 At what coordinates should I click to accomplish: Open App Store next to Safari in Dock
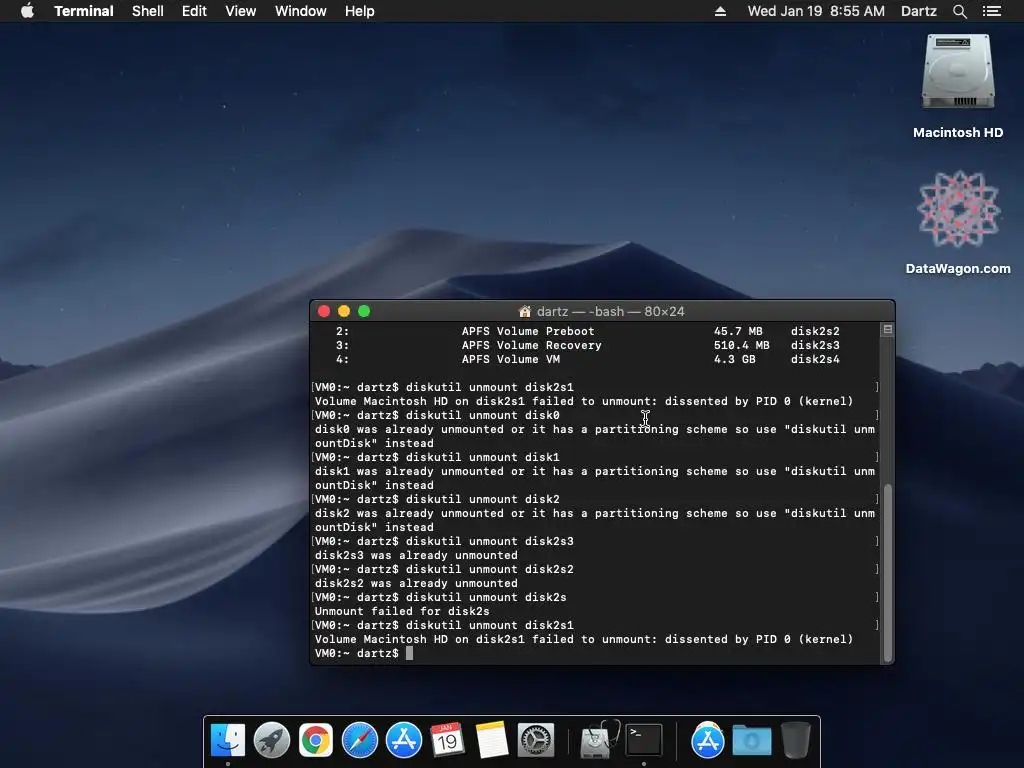[x=404, y=741]
